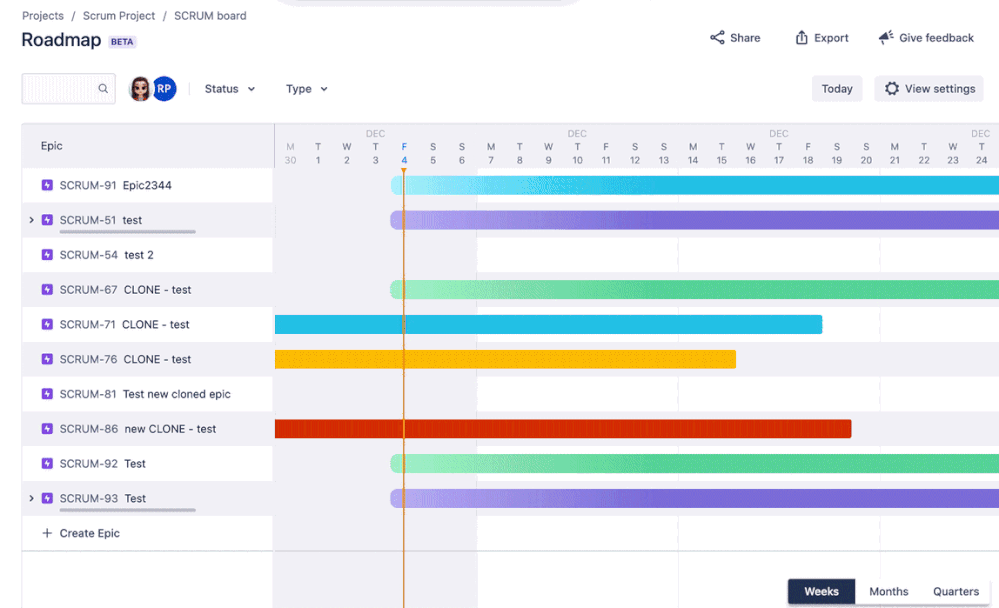
Task: Toggle the RP avatar filter
Action: click(164, 88)
